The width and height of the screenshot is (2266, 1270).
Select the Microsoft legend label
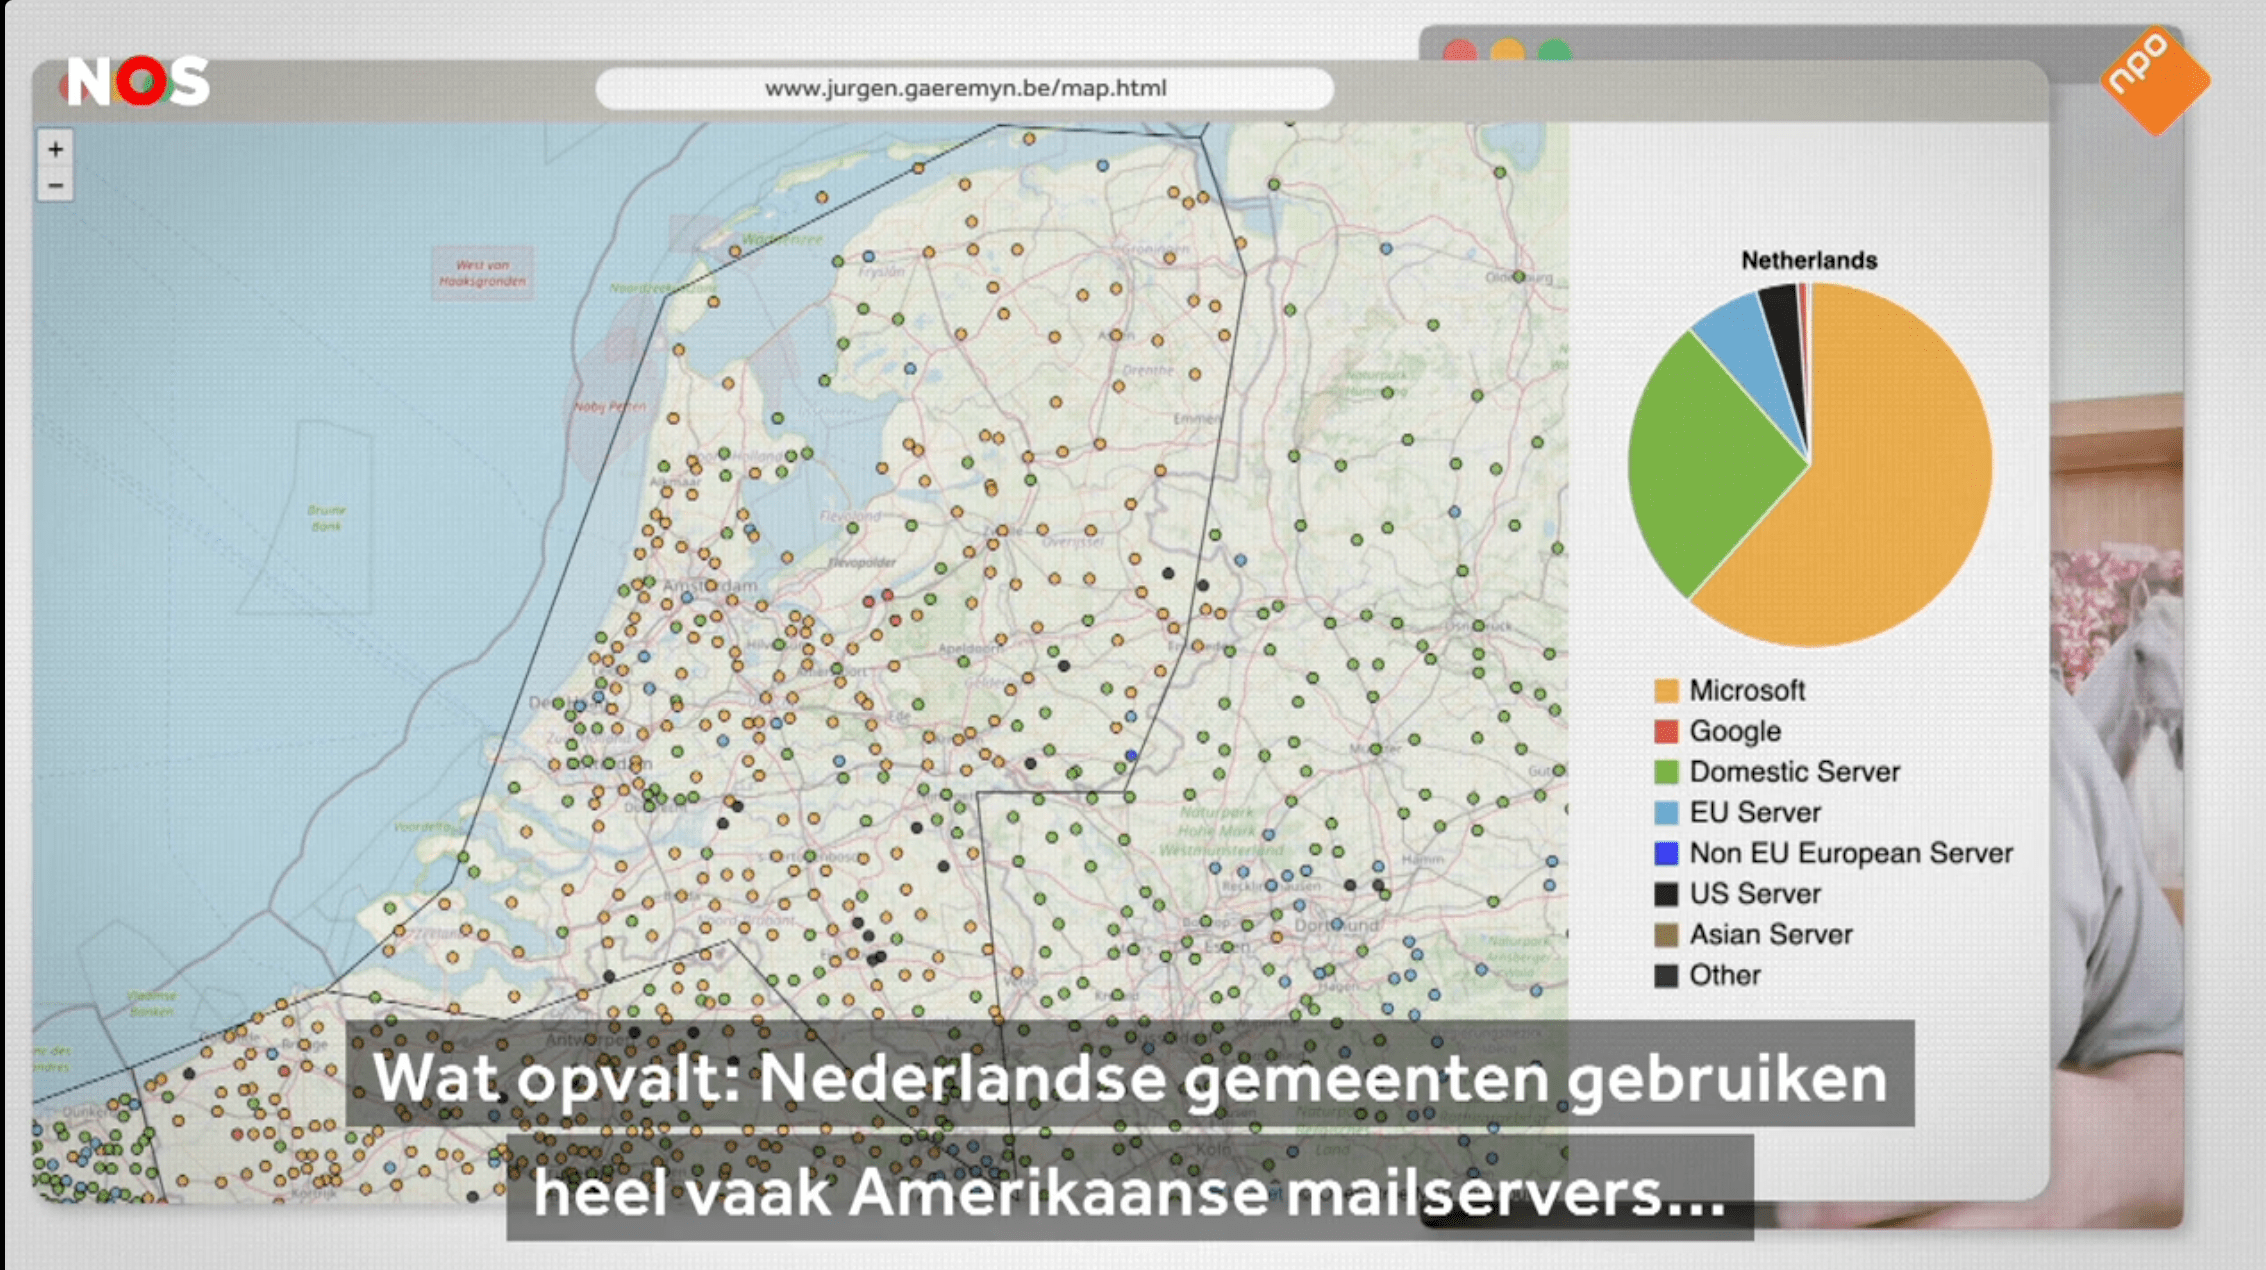(x=1747, y=690)
